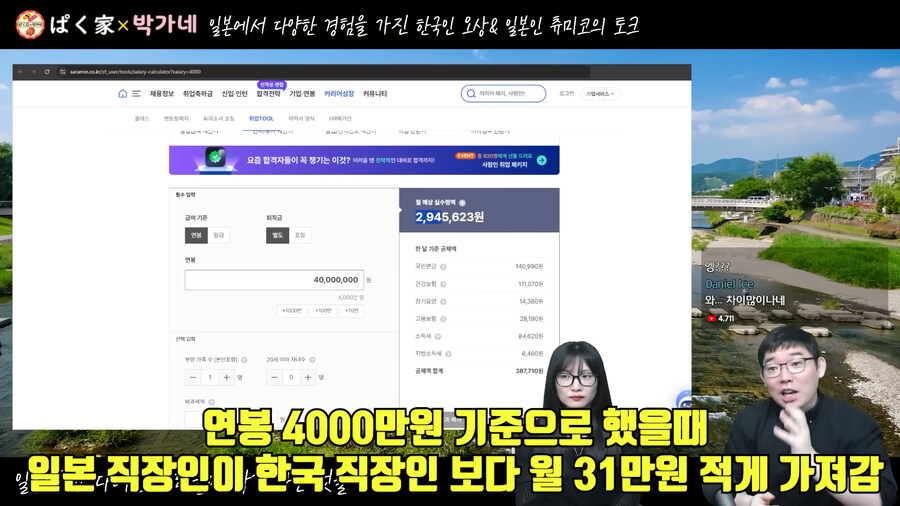Click the 2,945,623원 result amount
Screen dimensions: 900x506
[x=449, y=217]
